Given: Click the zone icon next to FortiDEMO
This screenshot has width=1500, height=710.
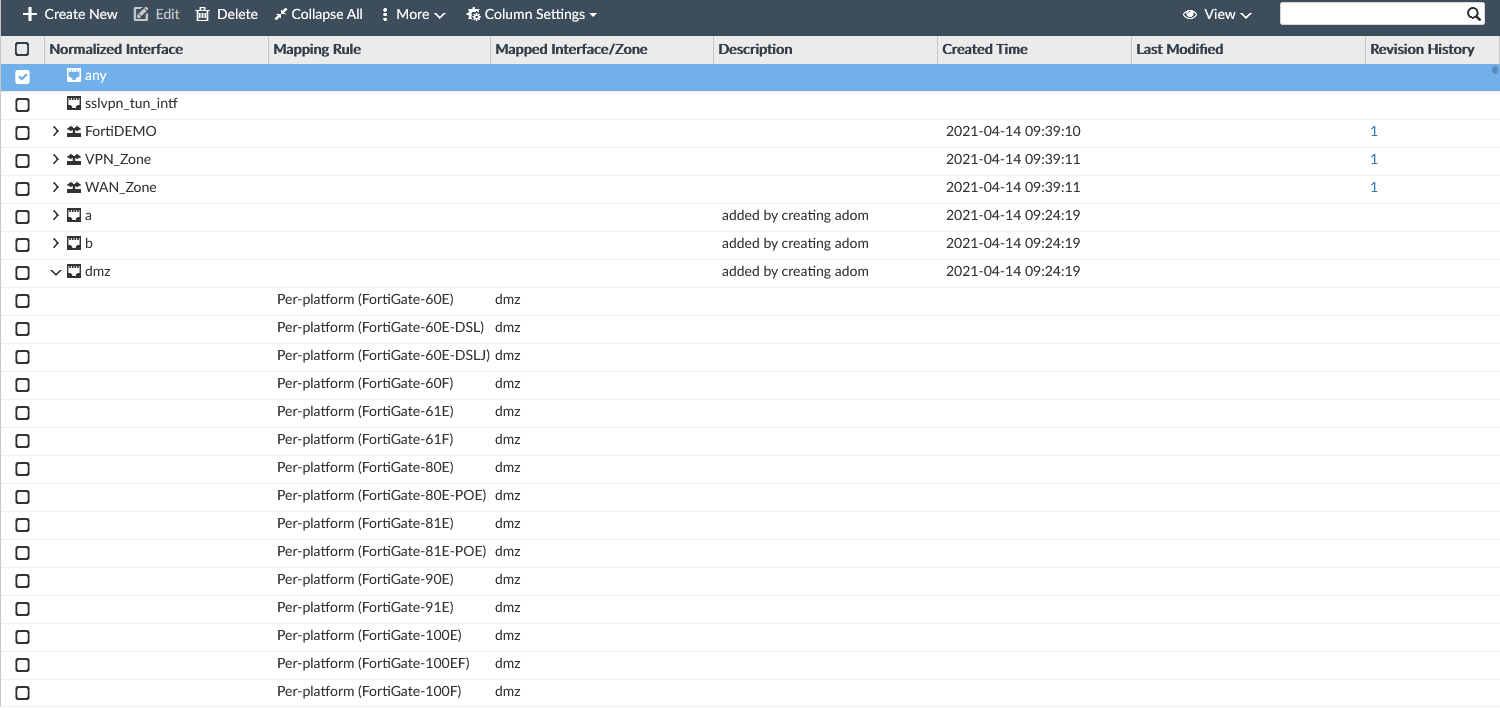Looking at the screenshot, I should pyautogui.click(x=73, y=130).
